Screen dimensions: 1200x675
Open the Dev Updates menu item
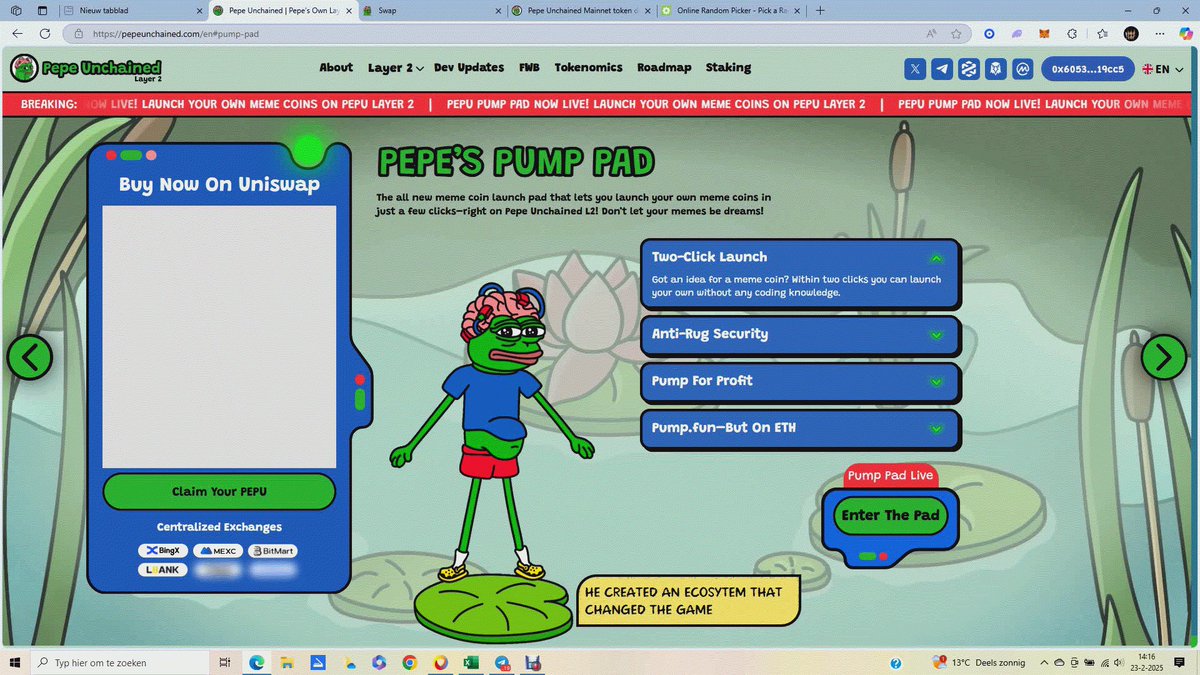coord(469,68)
